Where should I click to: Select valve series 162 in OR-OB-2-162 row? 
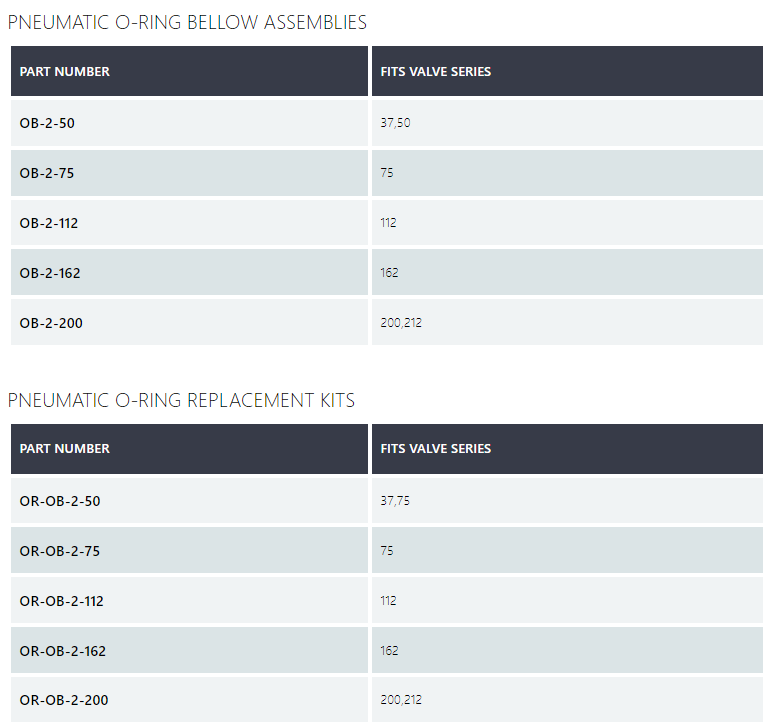tap(389, 651)
